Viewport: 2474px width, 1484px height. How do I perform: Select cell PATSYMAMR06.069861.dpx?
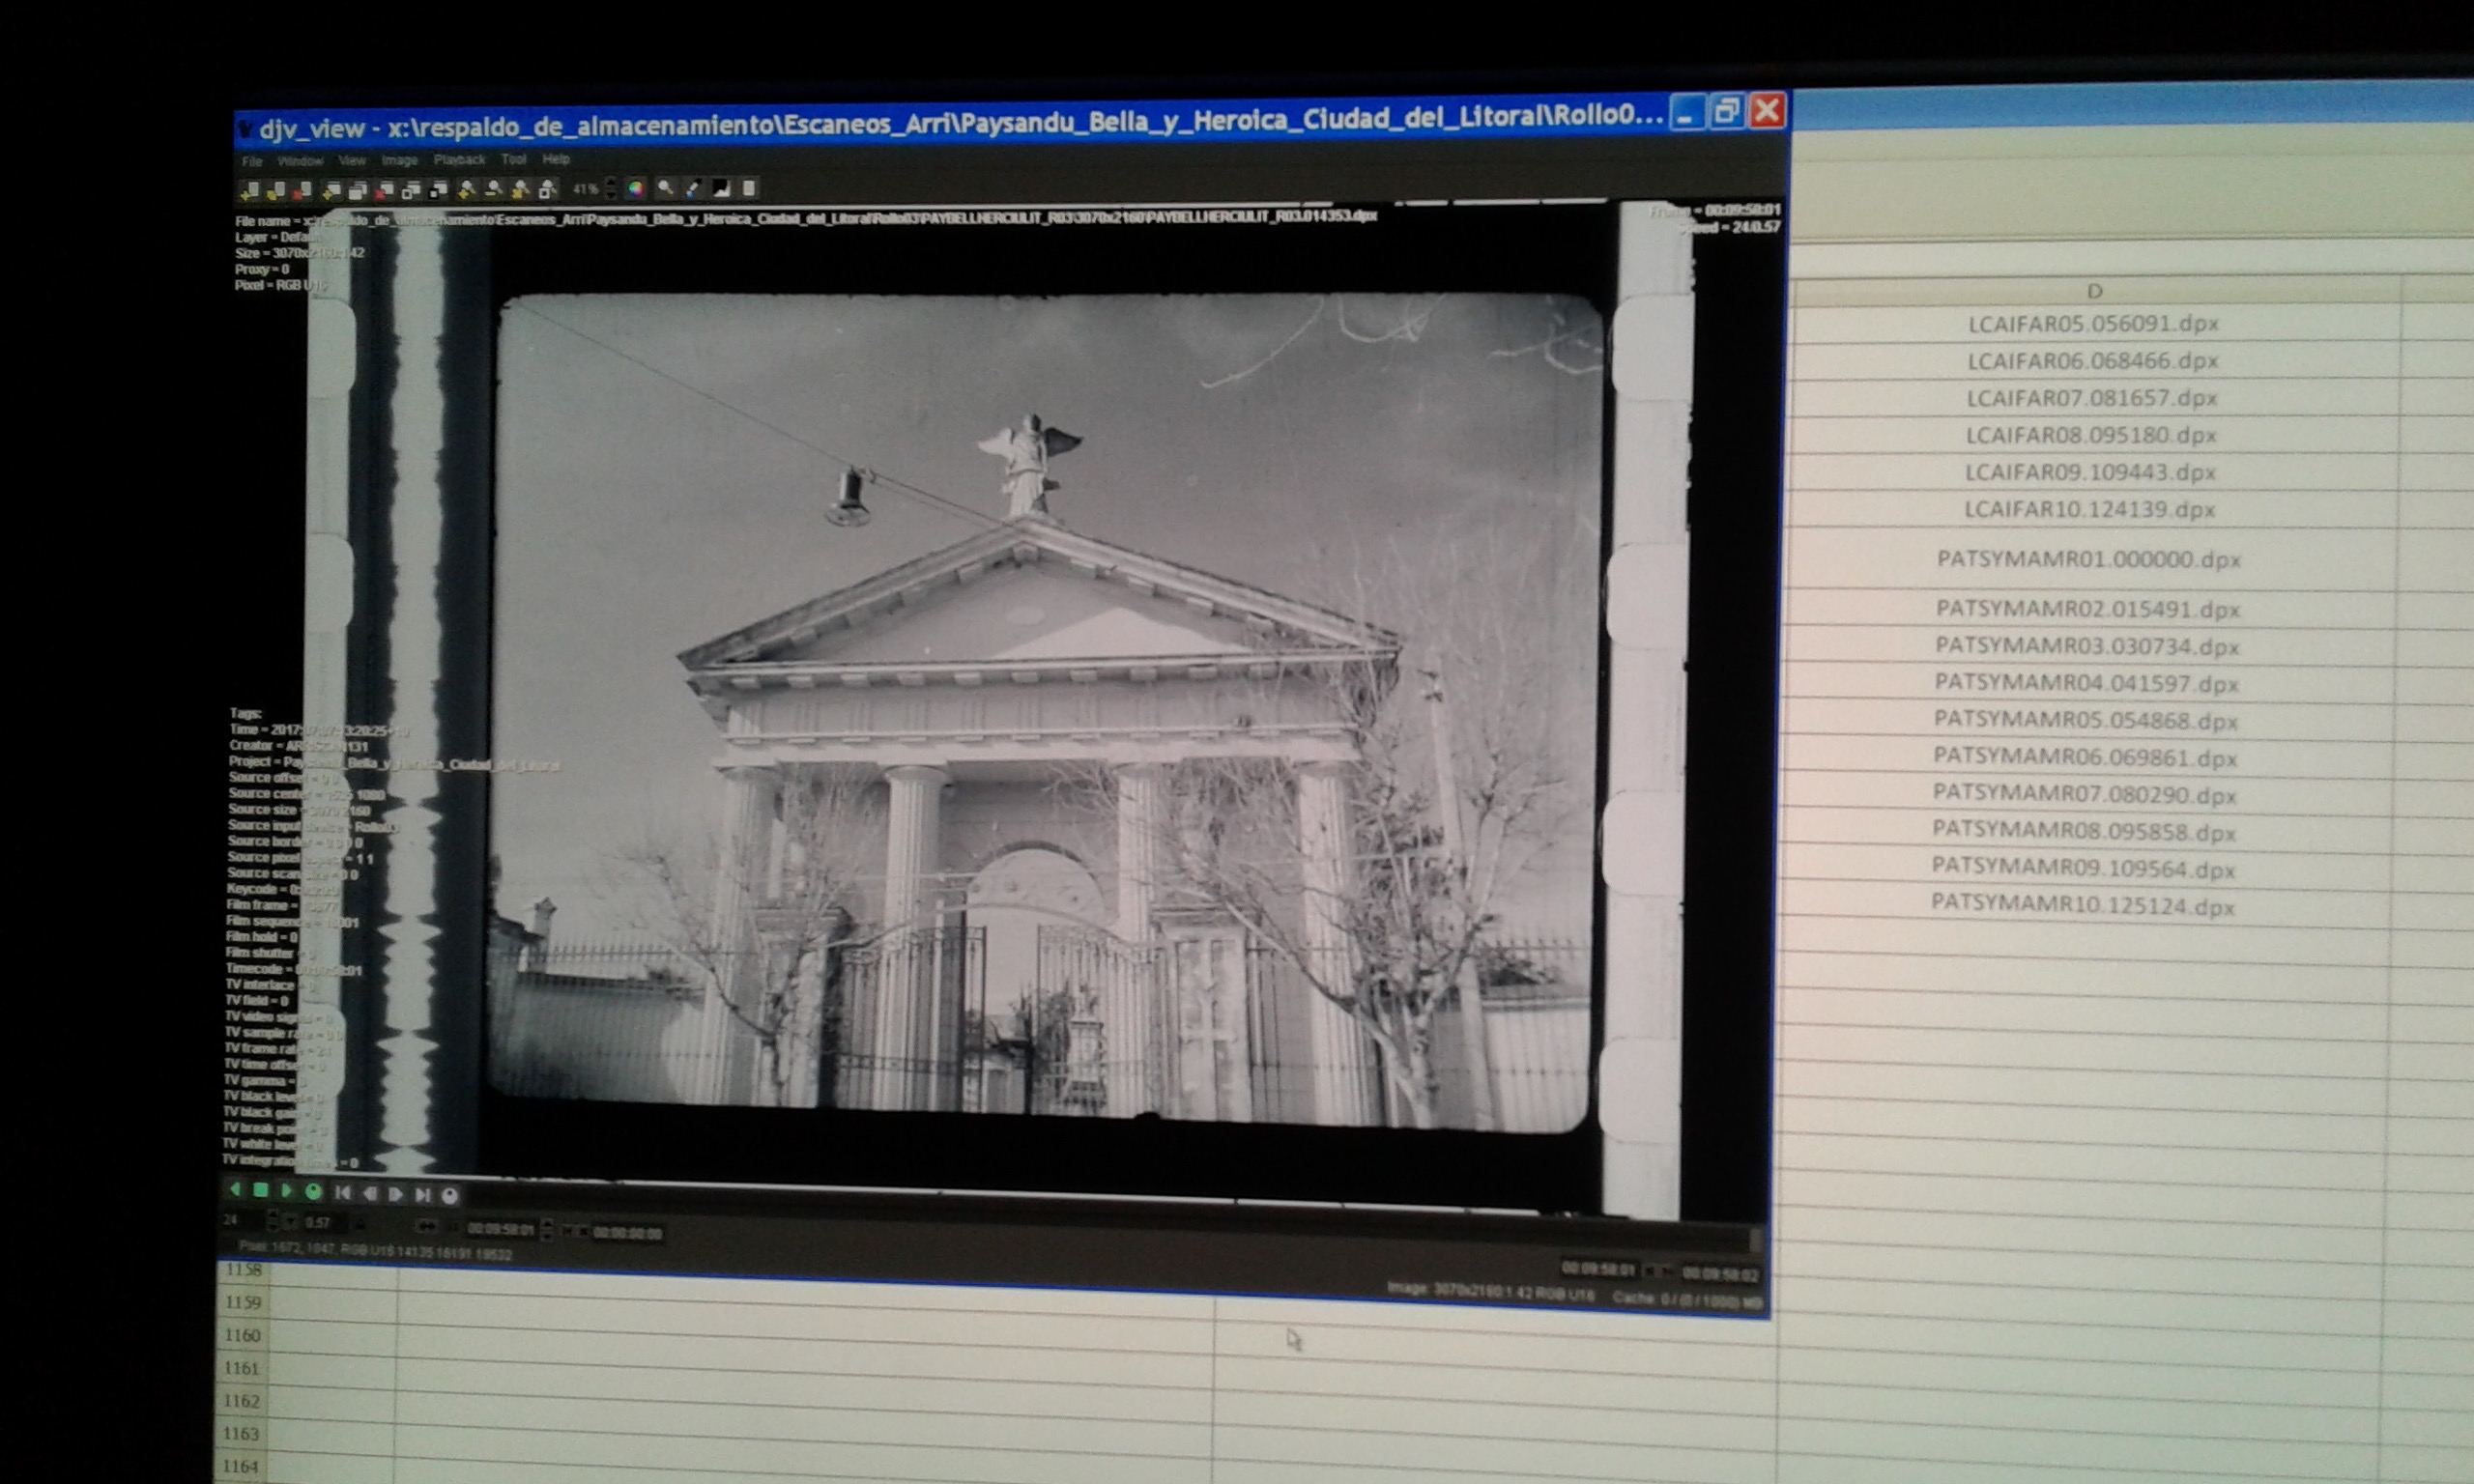coord(2085,757)
